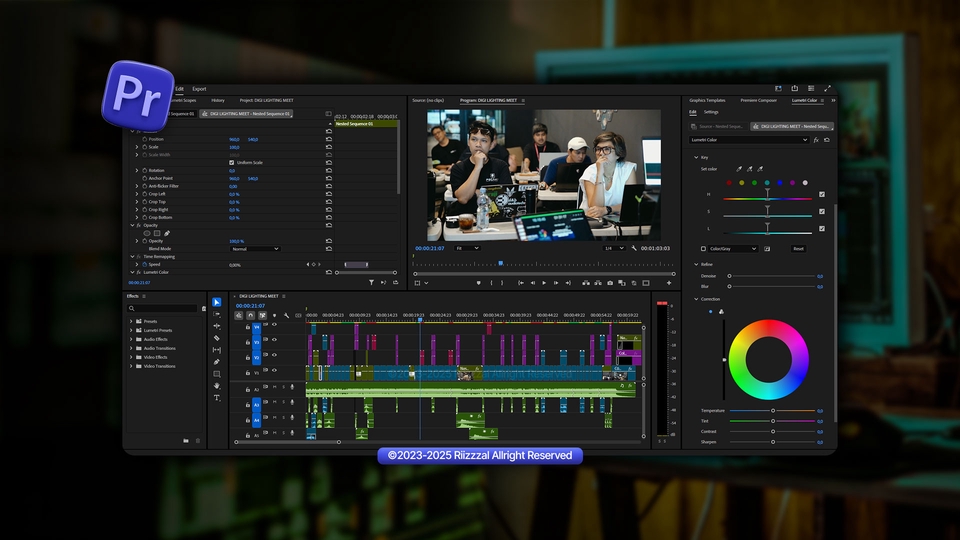Click the add marker icon in timeline
Screen dimensions: 960x540
274,315
